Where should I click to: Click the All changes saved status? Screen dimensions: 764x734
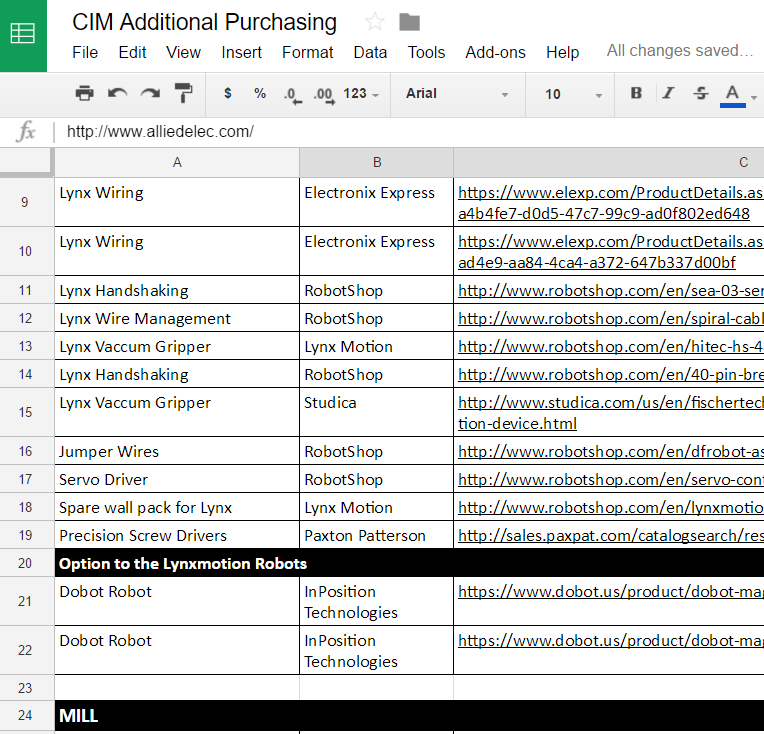click(680, 50)
